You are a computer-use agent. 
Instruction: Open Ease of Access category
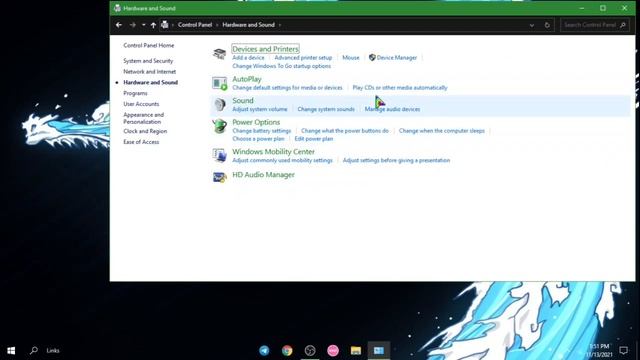(x=141, y=142)
